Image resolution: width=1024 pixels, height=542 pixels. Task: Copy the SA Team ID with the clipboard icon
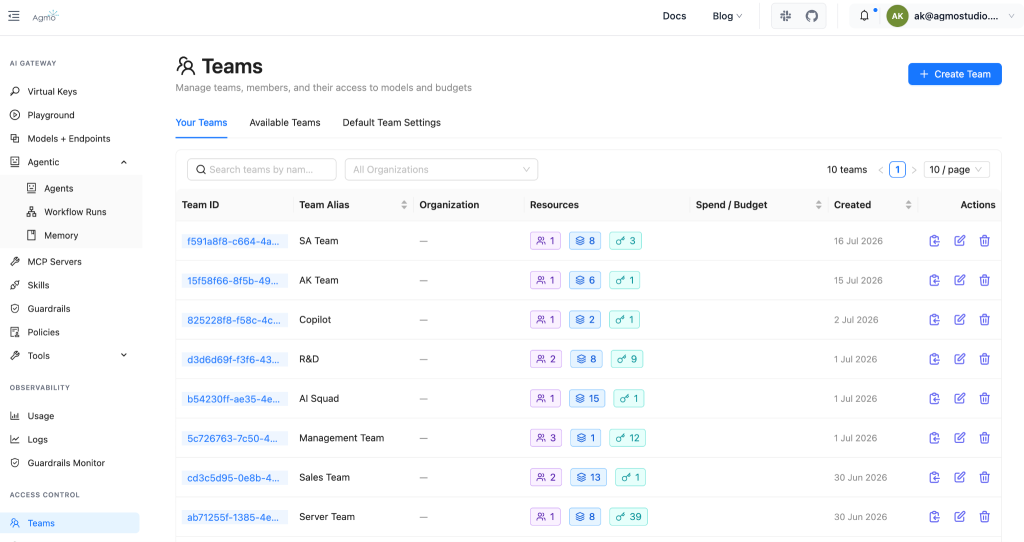[x=935, y=241]
